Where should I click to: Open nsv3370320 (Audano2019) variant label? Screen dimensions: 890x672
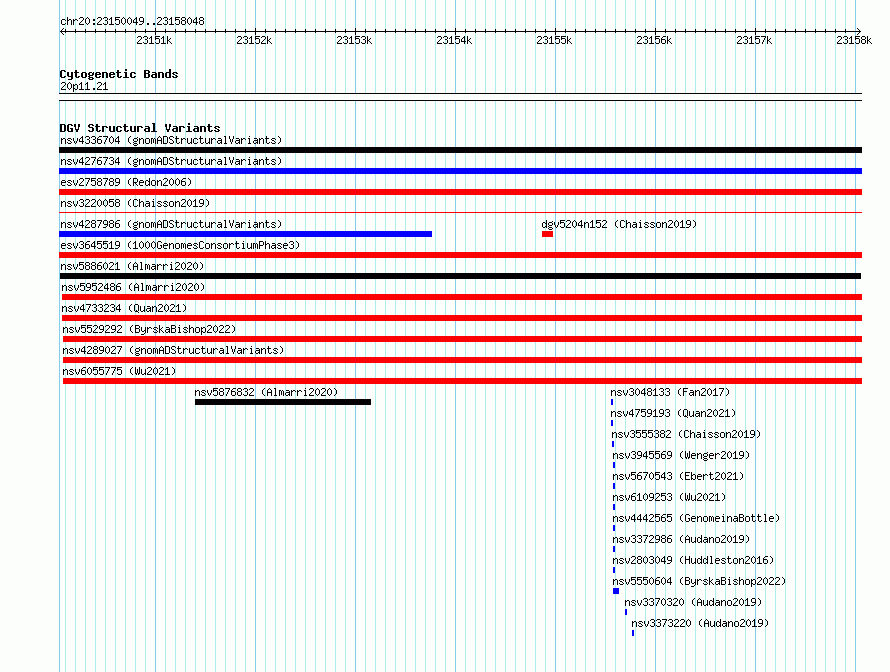pyautogui.click(x=693, y=602)
